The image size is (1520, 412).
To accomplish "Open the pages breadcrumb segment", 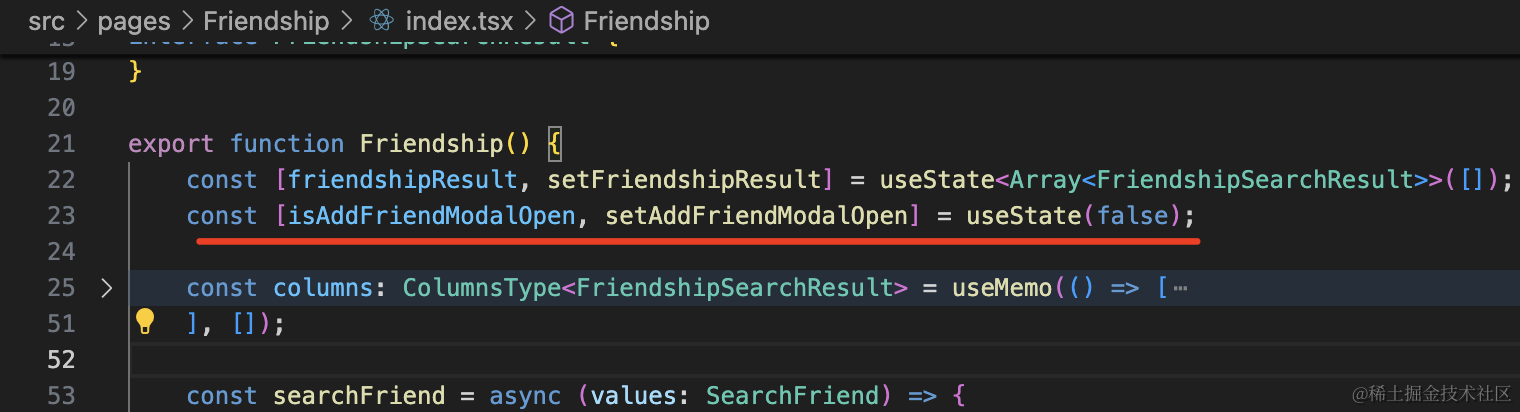I will [x=134, y=20].
